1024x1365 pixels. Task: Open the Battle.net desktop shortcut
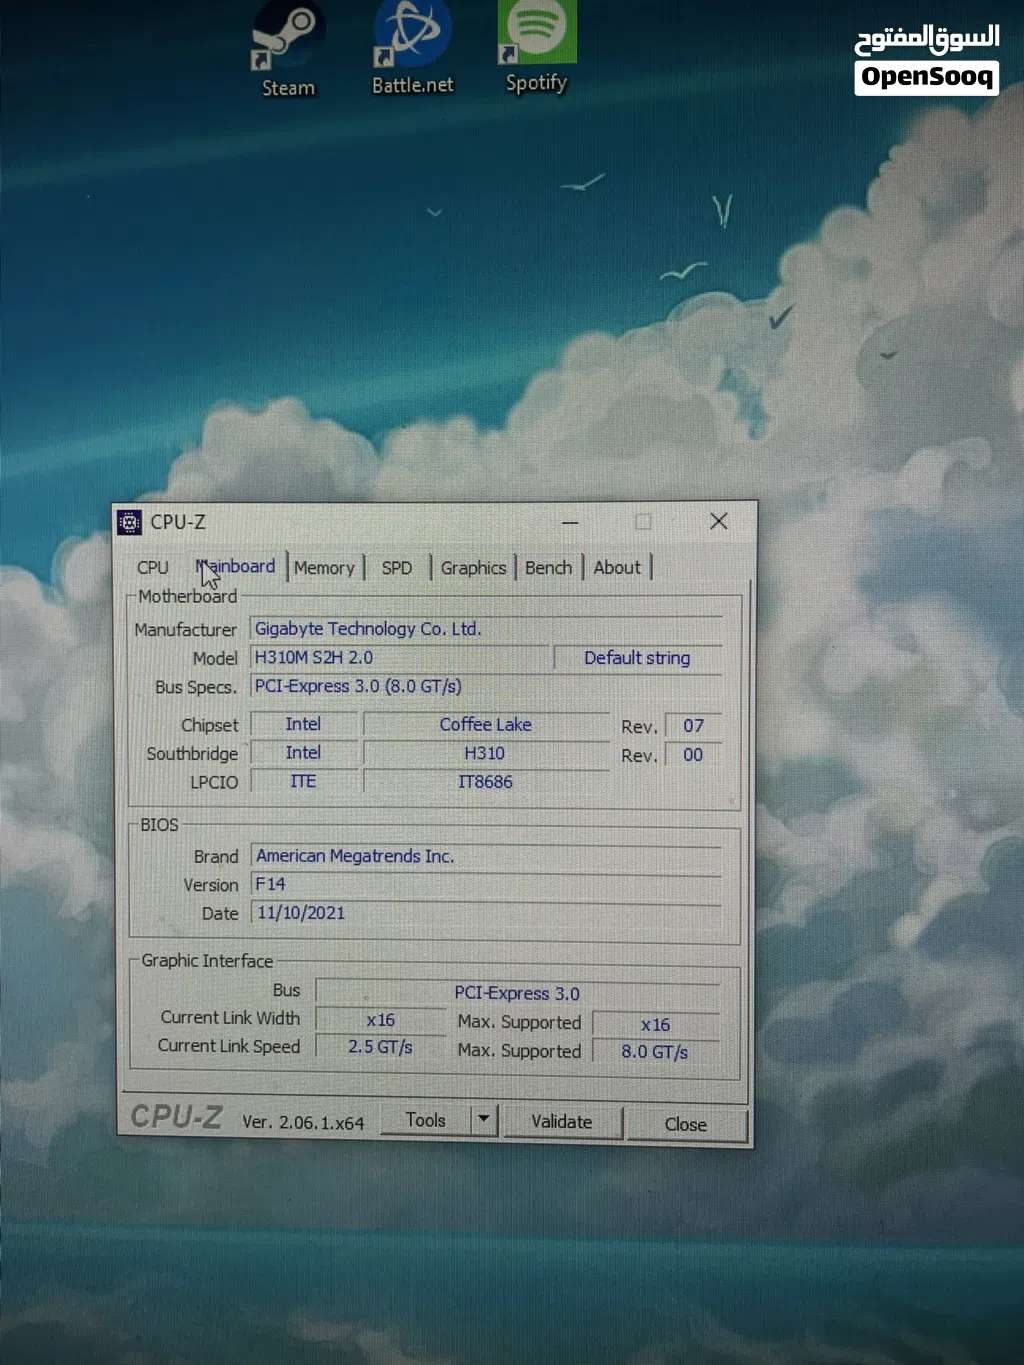pos(412,48)
